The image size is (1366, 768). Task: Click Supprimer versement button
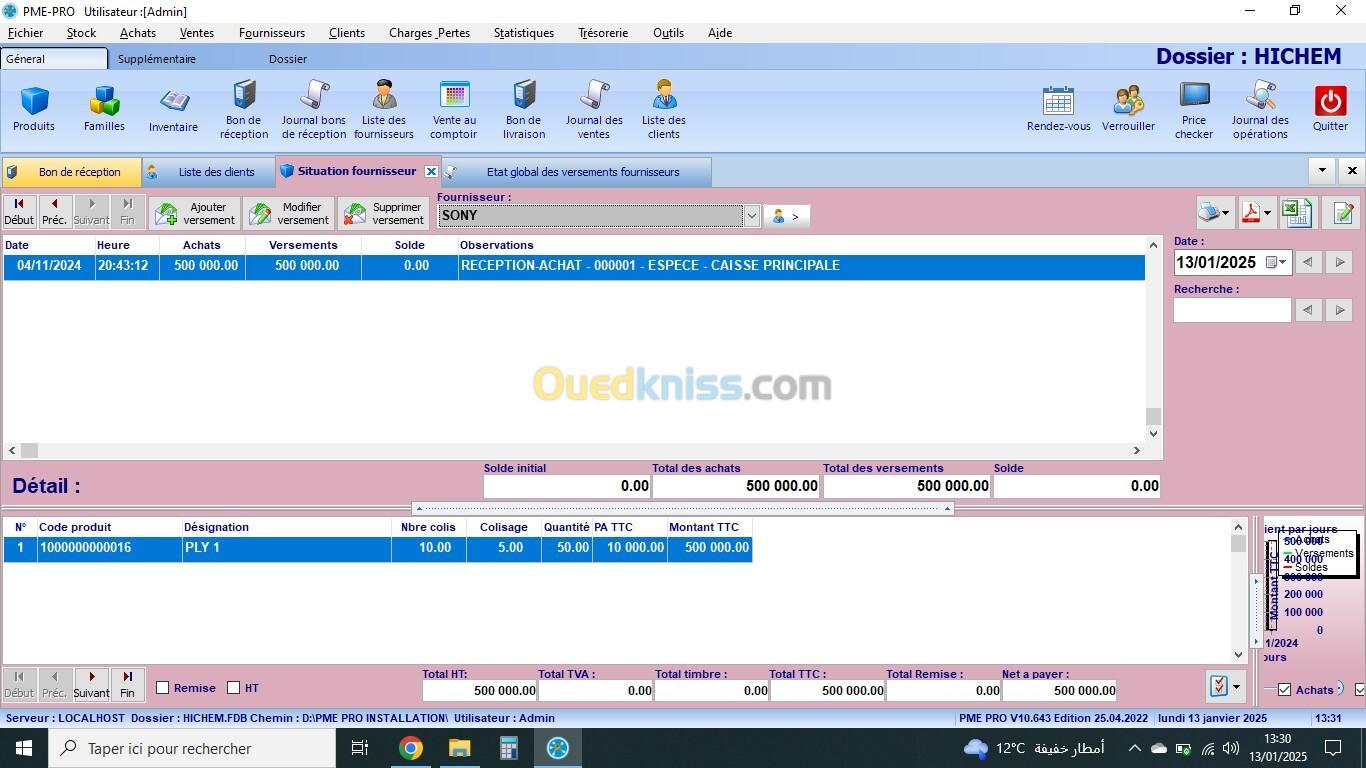coord(384,213)
